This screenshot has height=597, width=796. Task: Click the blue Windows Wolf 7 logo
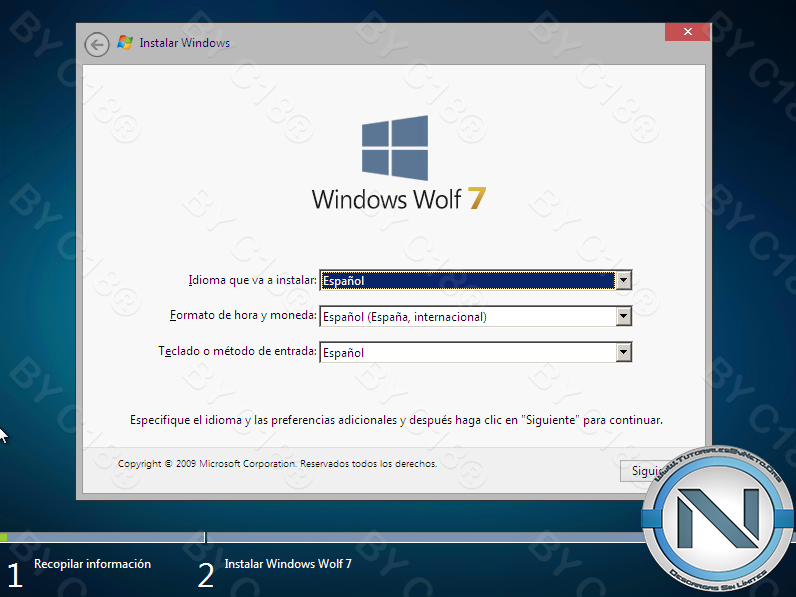(395, 148)
